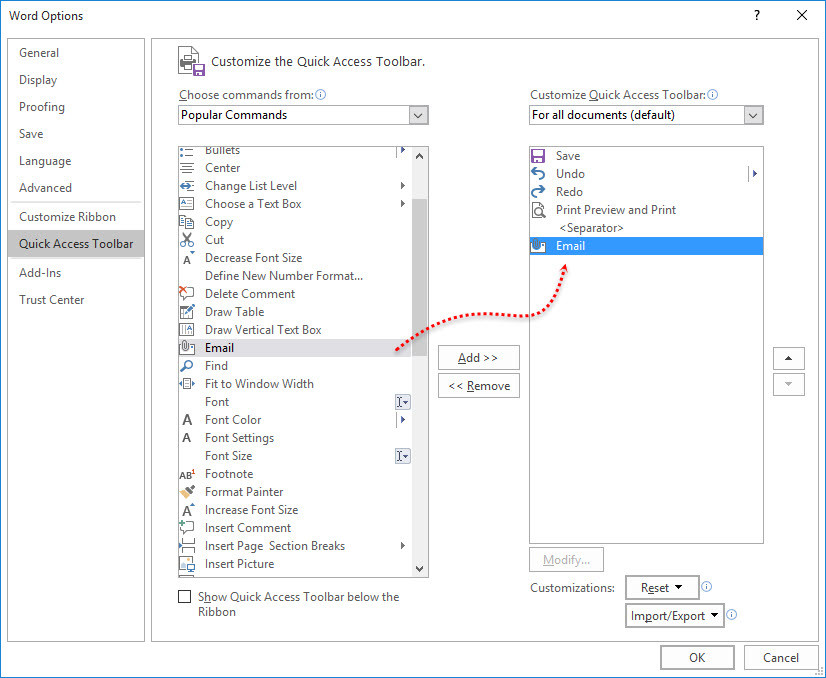
Task: Select the Insert Page Section Breaks icon
Action: (186, 546)
